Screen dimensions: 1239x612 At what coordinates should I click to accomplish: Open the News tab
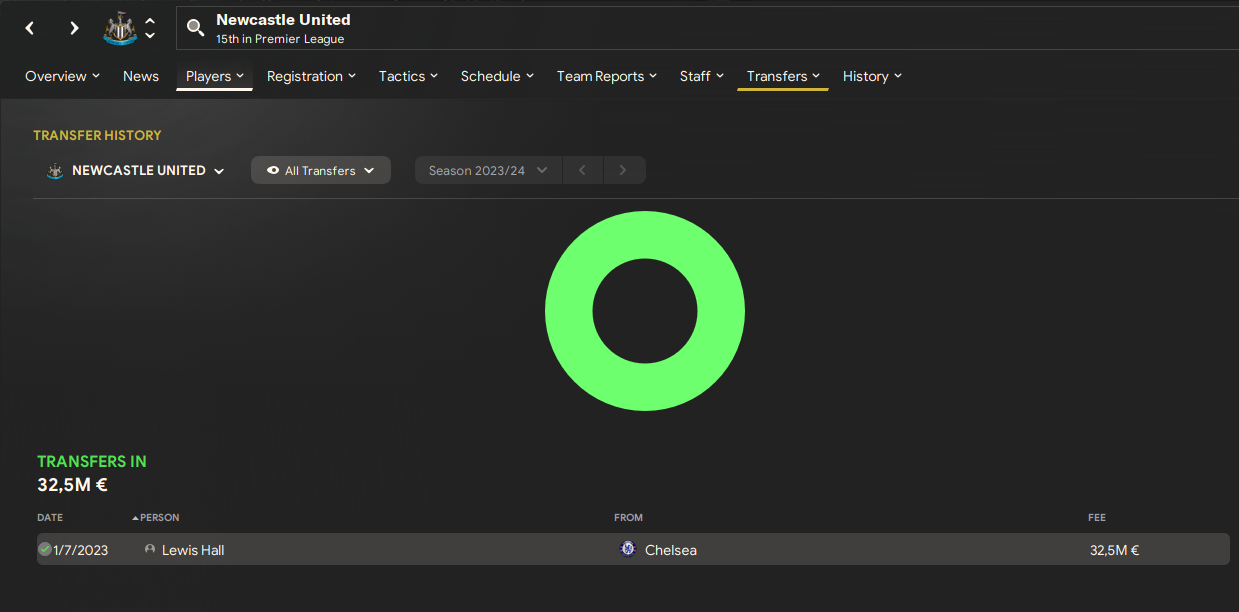coord(141,76)
